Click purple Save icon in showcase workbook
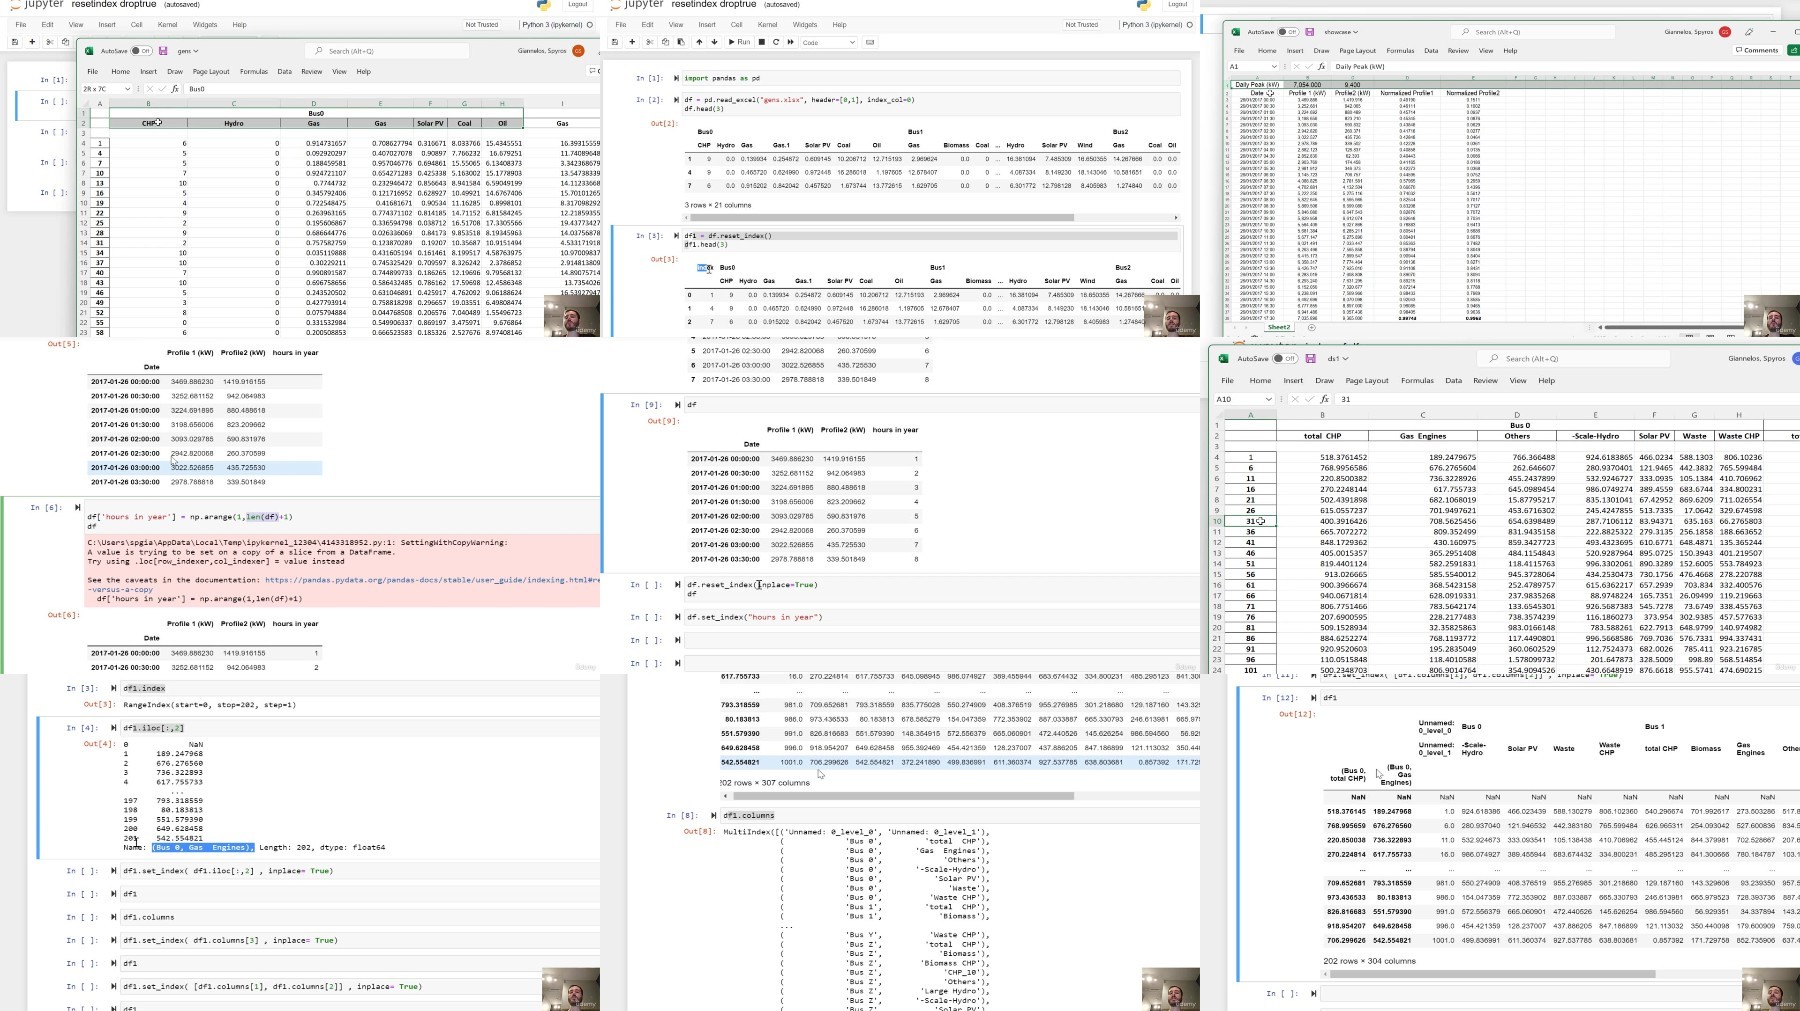Viewport: 1800px width, 1011px height. coord(1309,32)
